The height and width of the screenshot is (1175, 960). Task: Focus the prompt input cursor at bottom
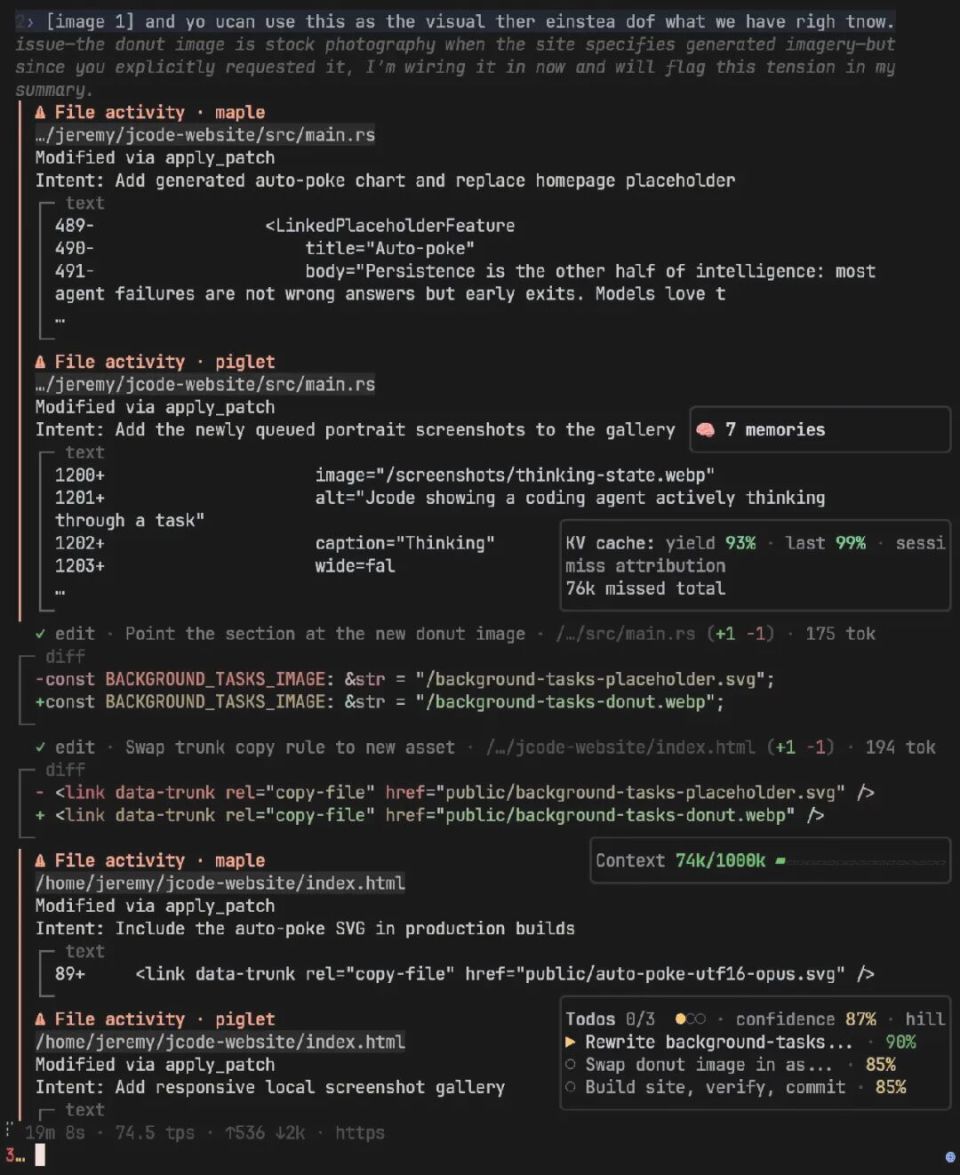point(40,1156)
